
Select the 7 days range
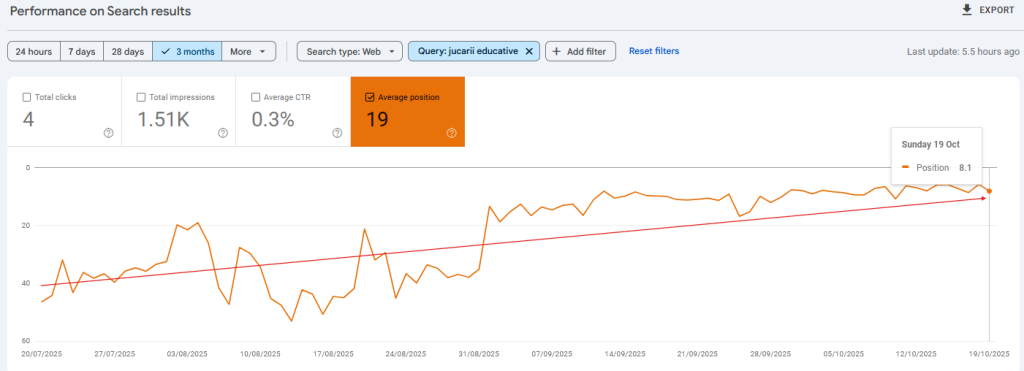[x=82, y=51]
